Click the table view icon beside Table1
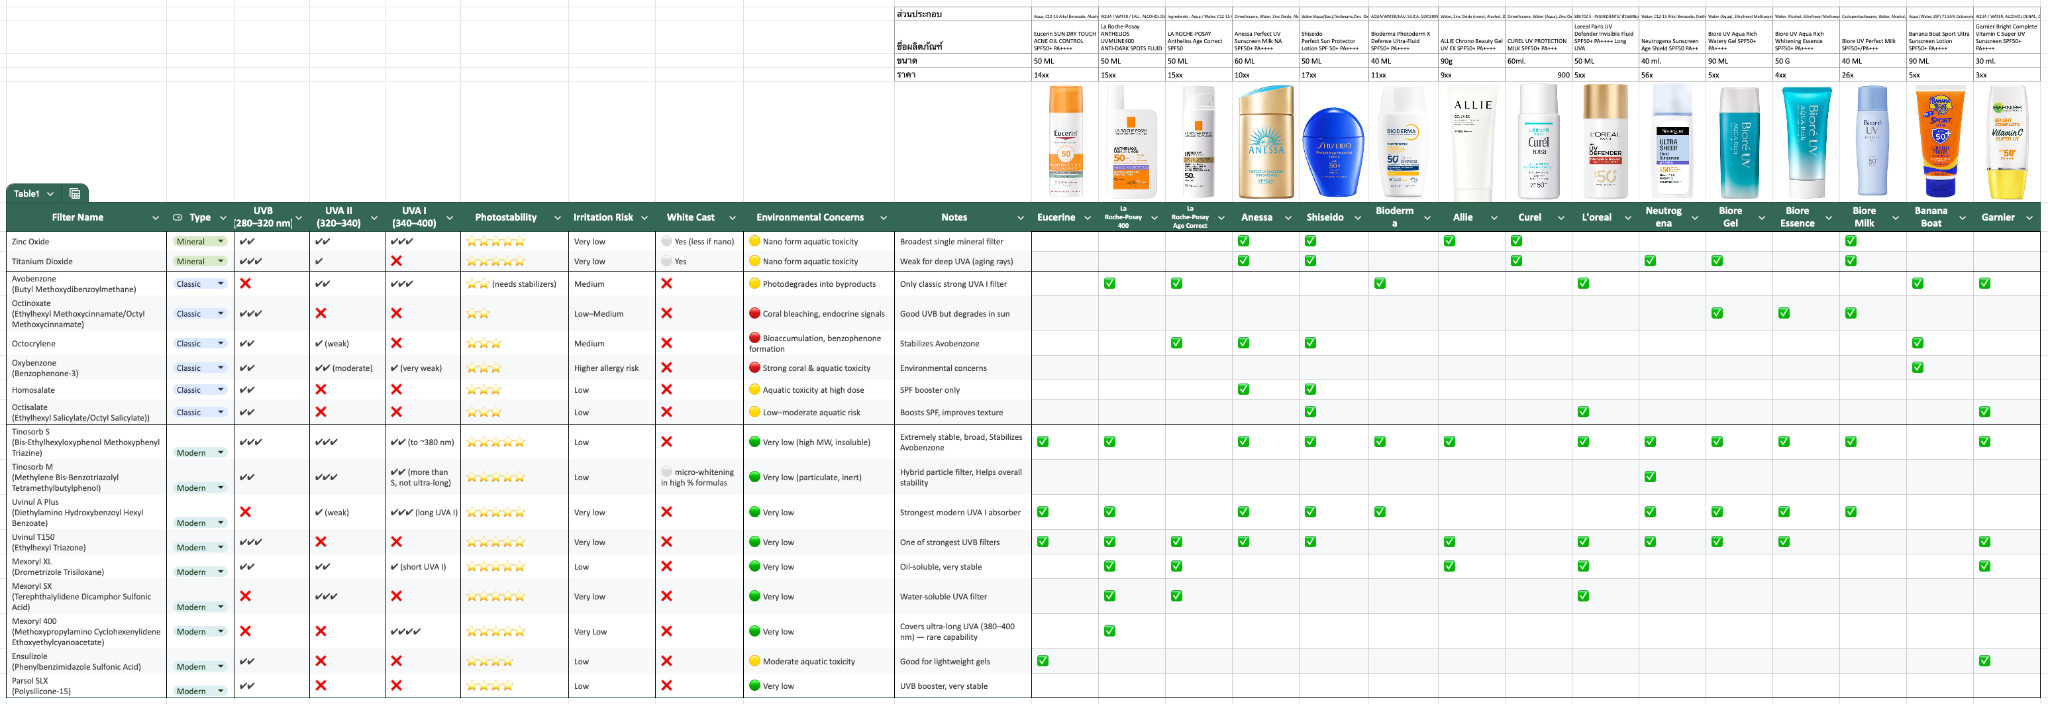 pyautogui.click(x=74, y=193)
